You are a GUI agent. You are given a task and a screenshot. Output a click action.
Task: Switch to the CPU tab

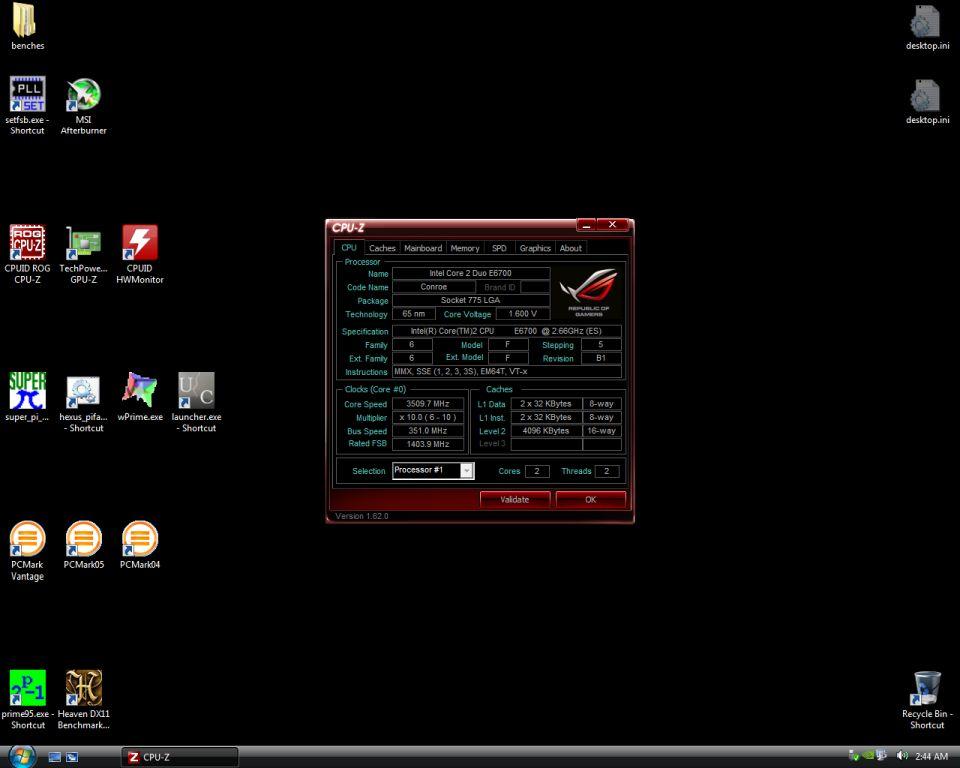(x=349, y=247)
